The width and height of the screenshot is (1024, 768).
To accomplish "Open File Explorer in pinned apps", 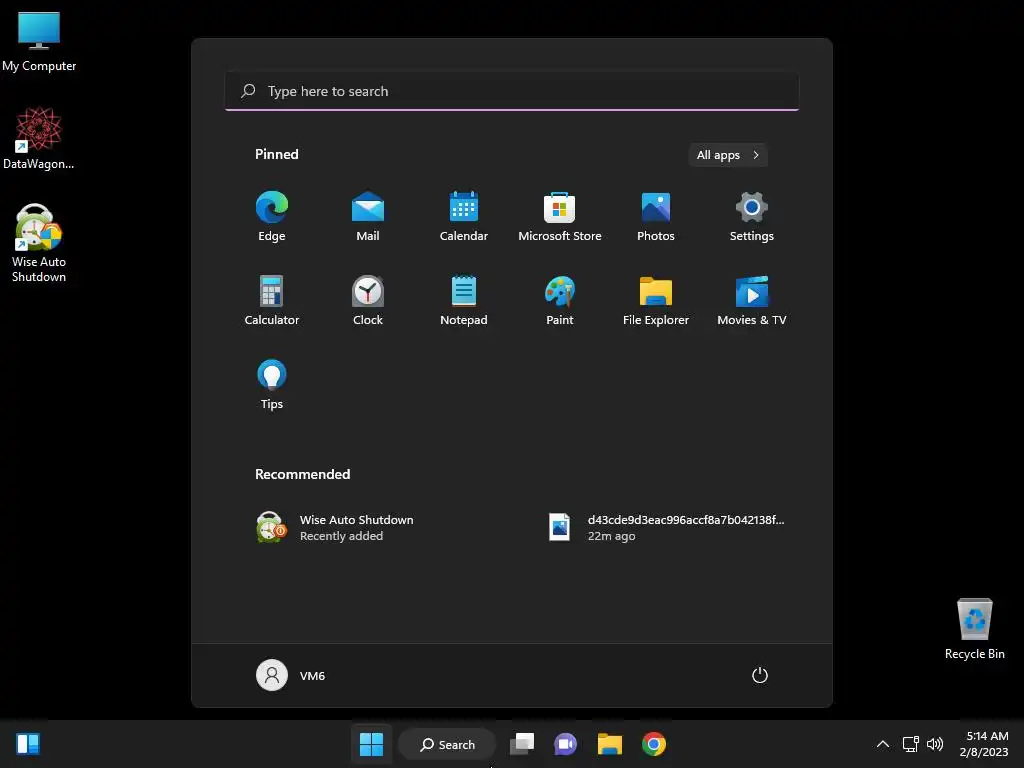I will 656,300.
